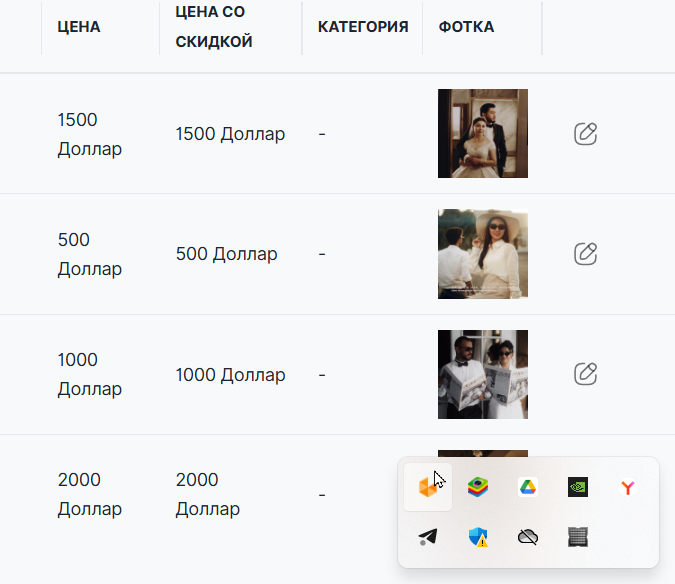Open Yandex Browser tray icon
Image resolution: width=675 pixels, height=584 pixels.
click(628, 487)
